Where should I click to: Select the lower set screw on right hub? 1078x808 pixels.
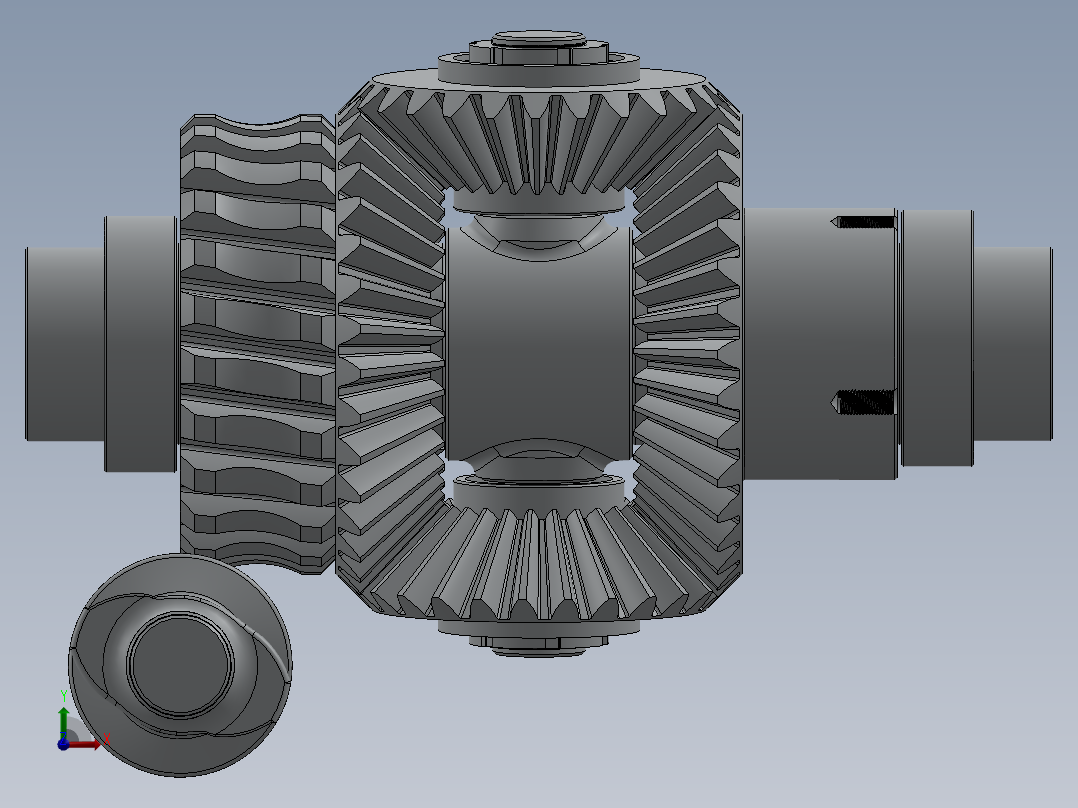(x=863, y=402)
